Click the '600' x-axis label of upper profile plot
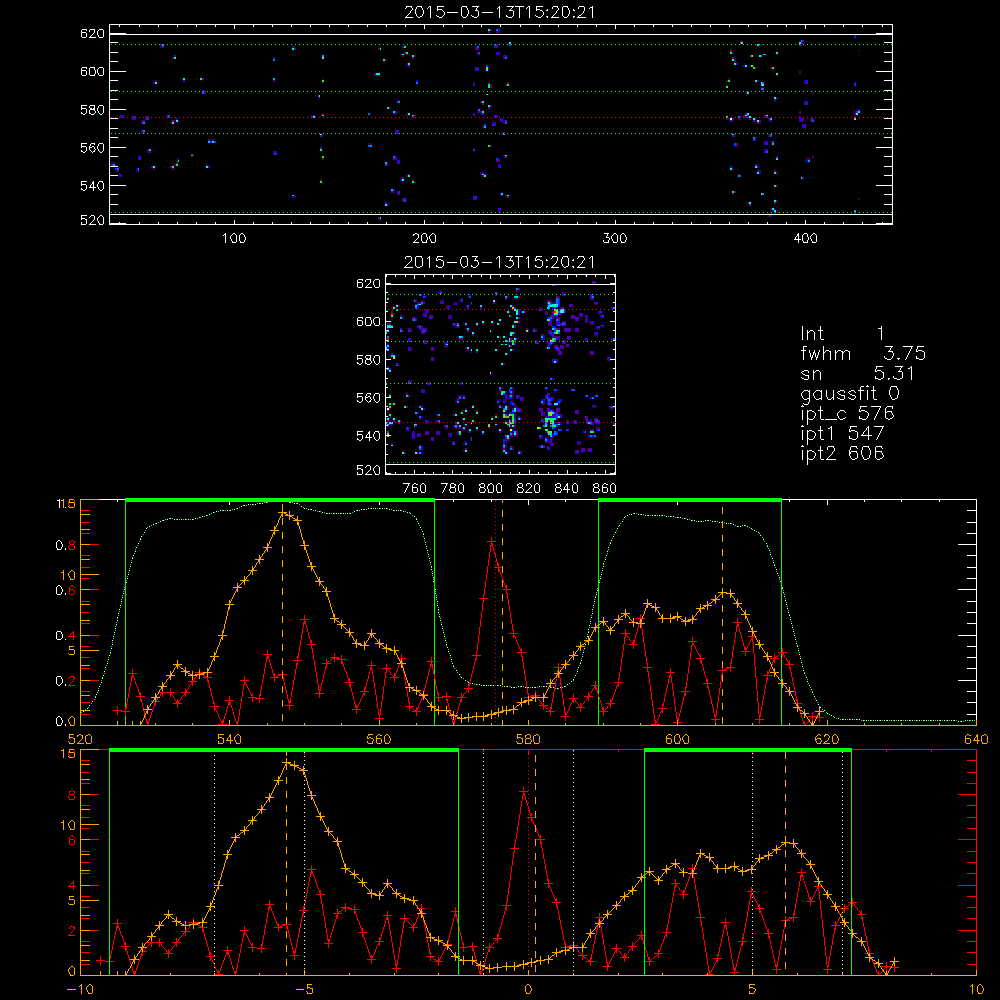Screen dimensions: 1000x1000 (x=677, y=740)
